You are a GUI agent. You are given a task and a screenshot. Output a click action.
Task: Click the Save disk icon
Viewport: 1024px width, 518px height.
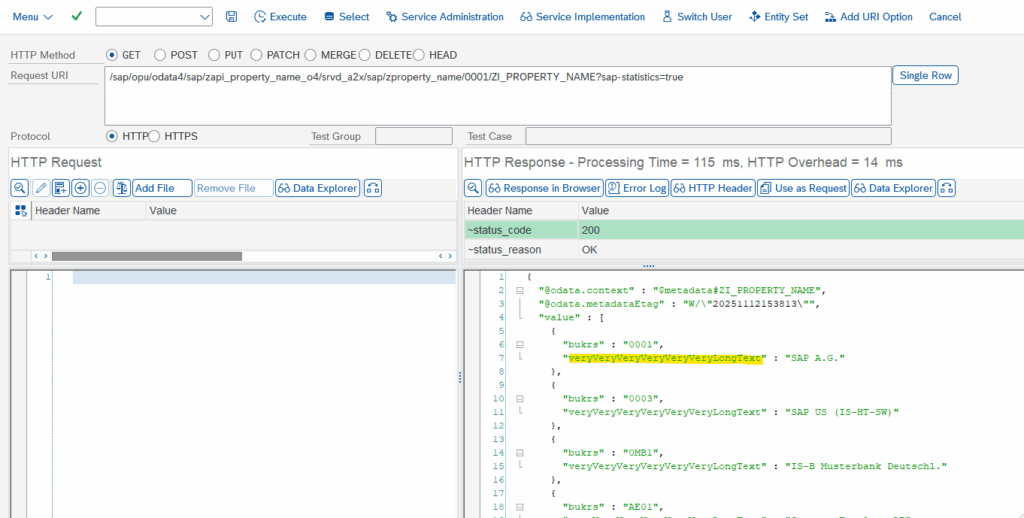[x=232, y=17]
